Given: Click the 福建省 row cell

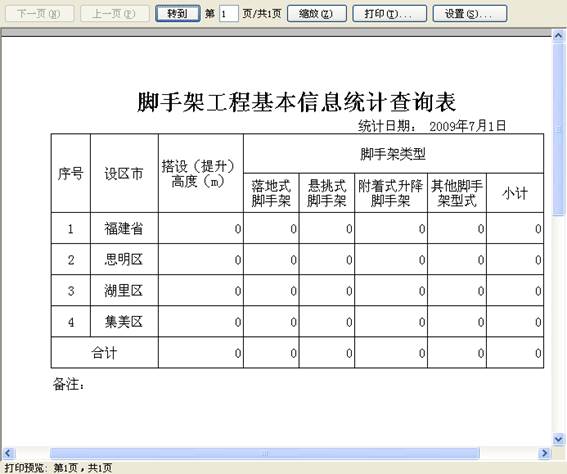Looking at the screenshot, I should click(124, 229).
